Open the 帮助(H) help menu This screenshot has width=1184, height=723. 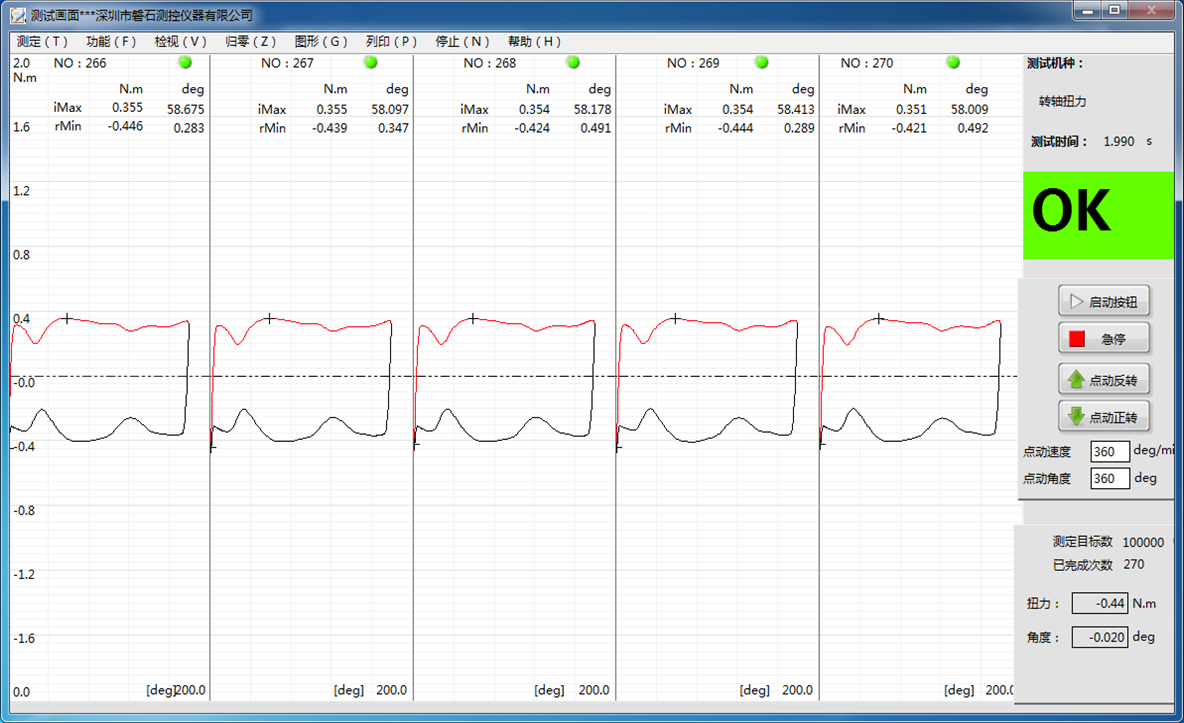(x=535, y=42)
